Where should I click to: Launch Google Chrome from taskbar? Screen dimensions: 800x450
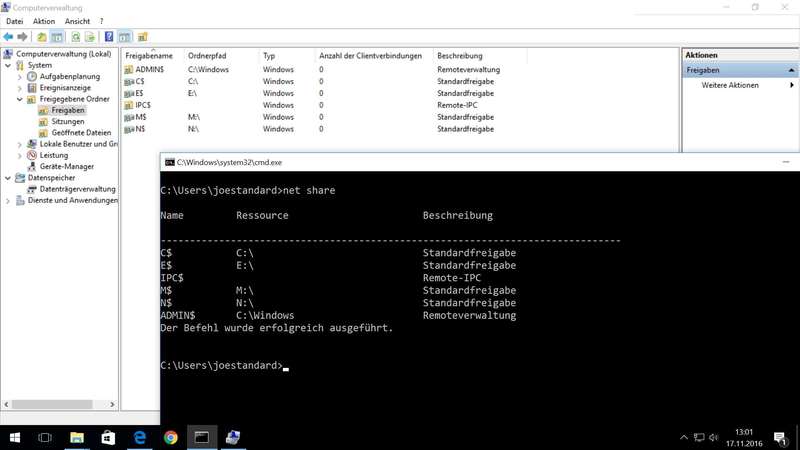coord(170,438)
